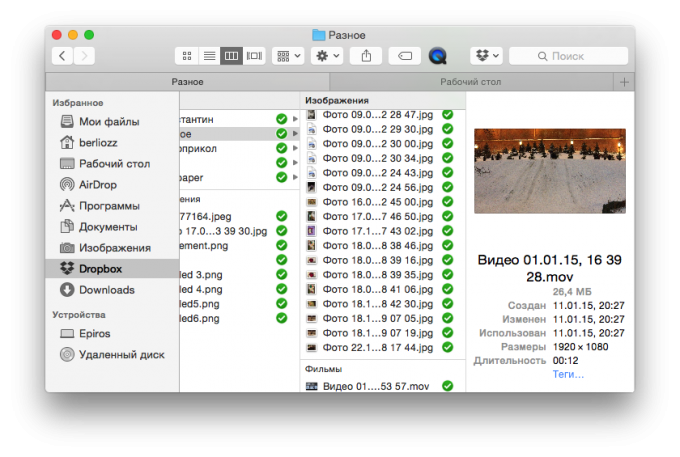The height and width of the screenshot is (457, 680).
Task: Switch to icon view in the toolbar
Action: click(186, 56)
